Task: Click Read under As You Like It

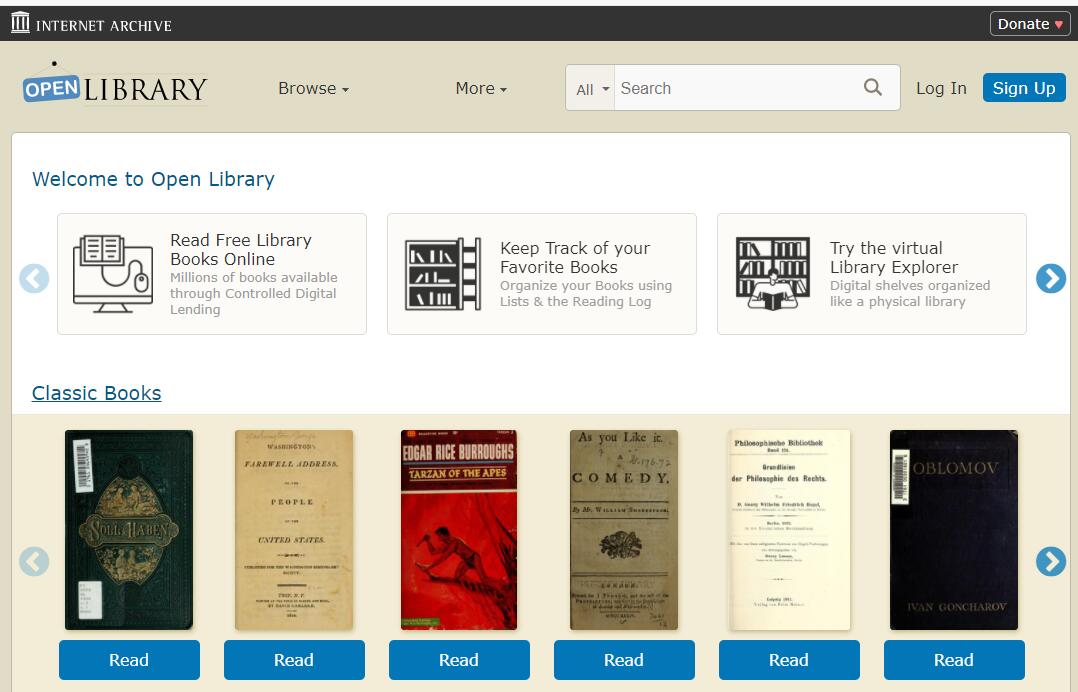Action: [x=624, y=660]
